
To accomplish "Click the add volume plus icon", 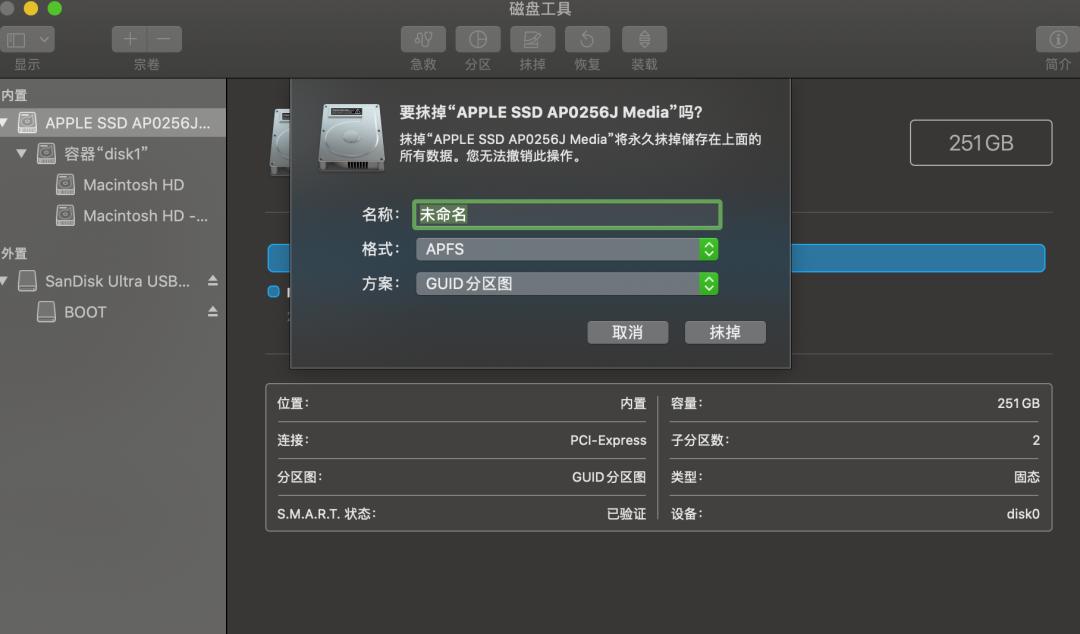I will pyautogui.click(x=129, y=38).
